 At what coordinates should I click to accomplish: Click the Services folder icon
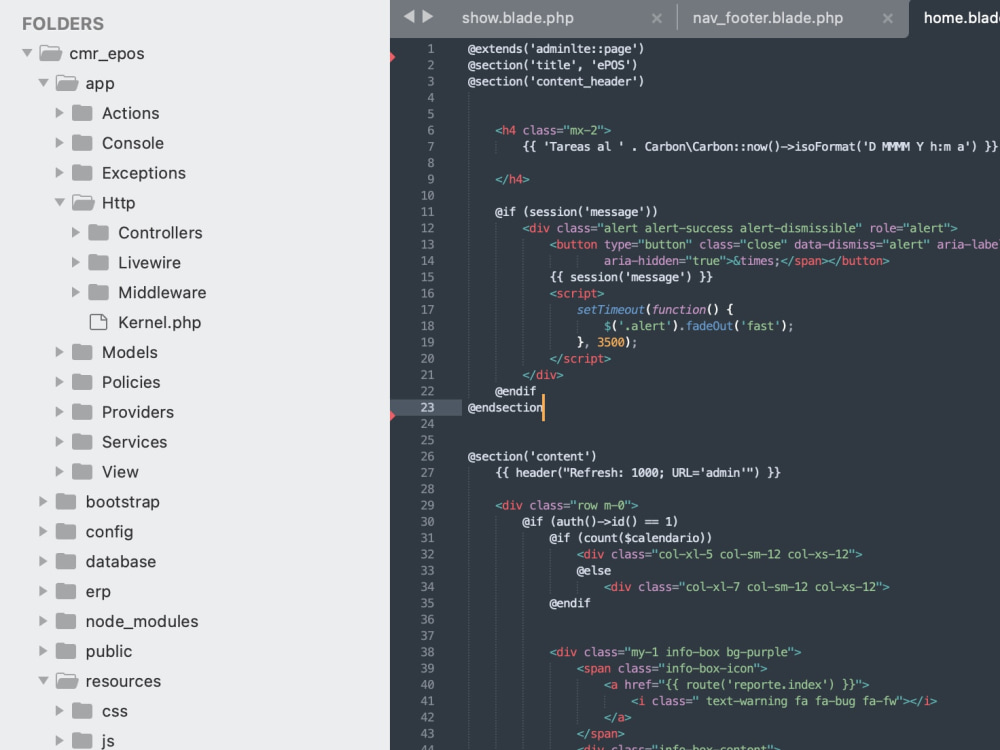coord(82,441)
